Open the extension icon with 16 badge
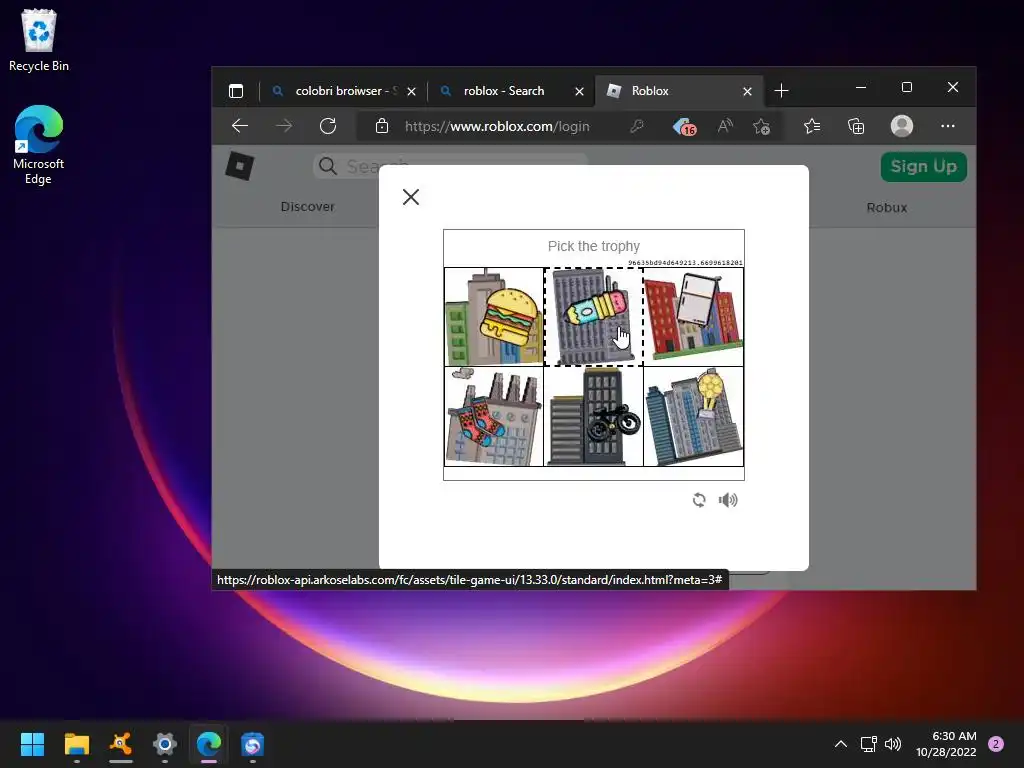 pyautogui.click(x=684, y=126)
